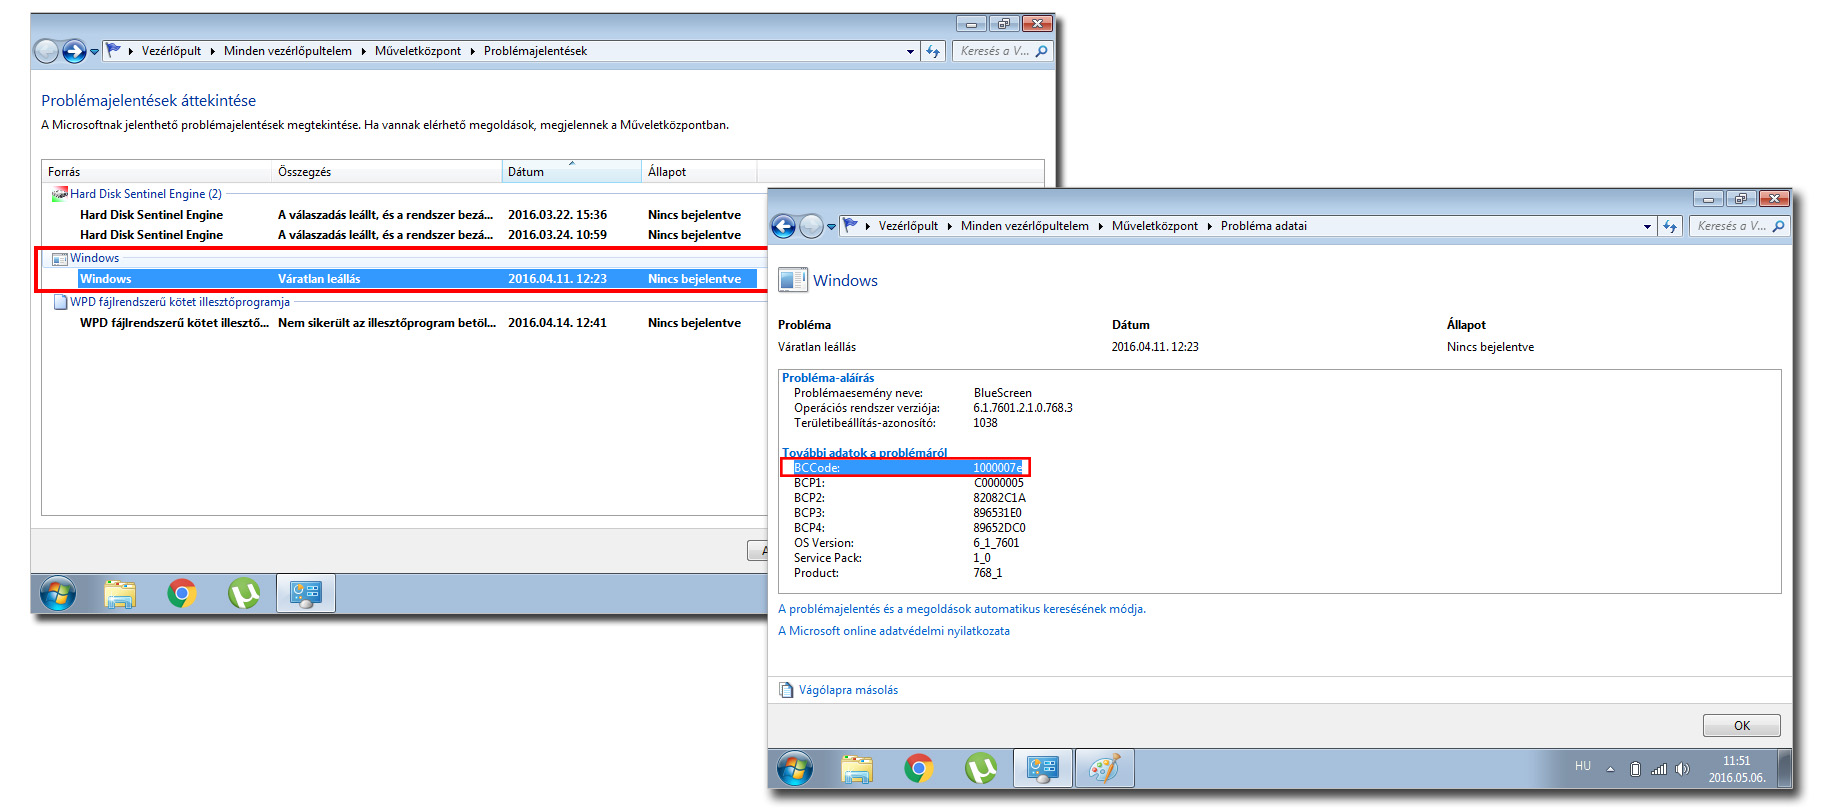Click the Start orb in the left taskbar
Image resolution: width=1825 pixels, height=810 pixels.
pos(58,594)
